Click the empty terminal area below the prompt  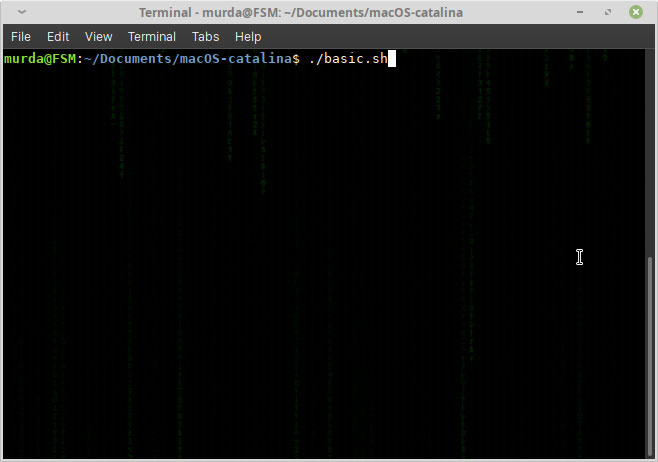pos(300,250)
